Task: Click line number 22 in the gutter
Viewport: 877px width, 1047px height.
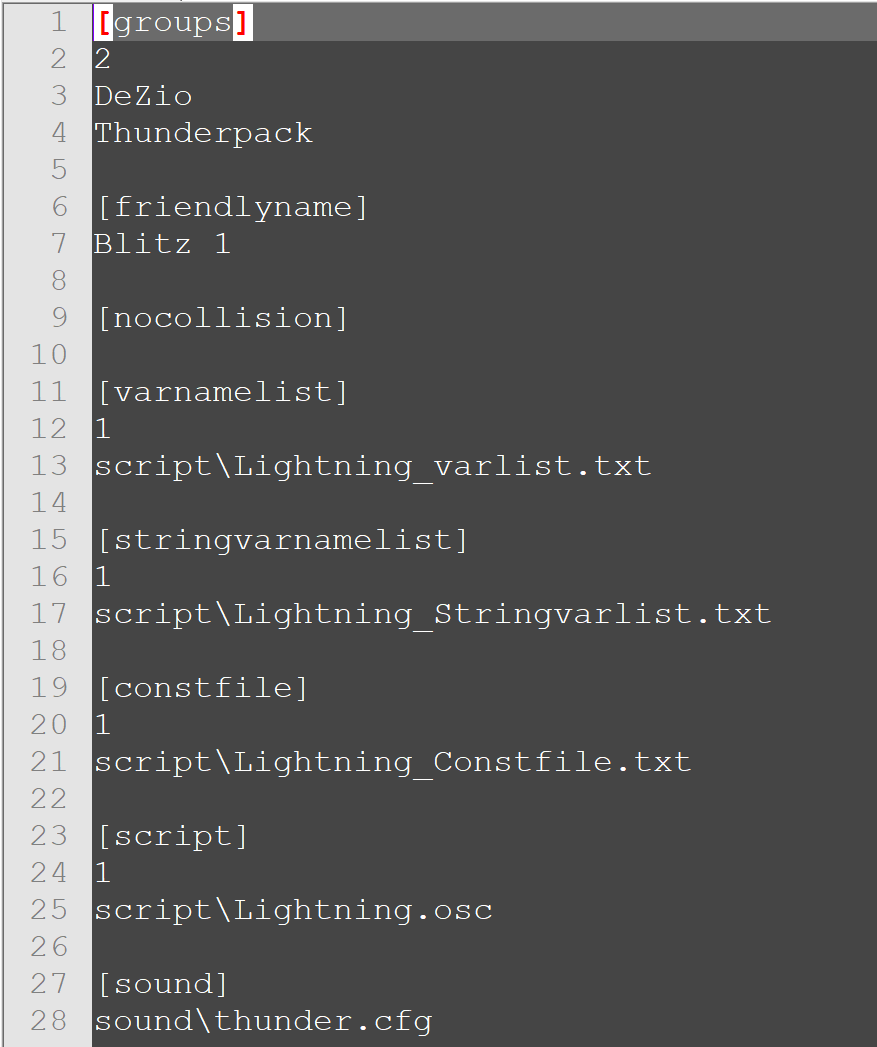Action: coord(48,799)
